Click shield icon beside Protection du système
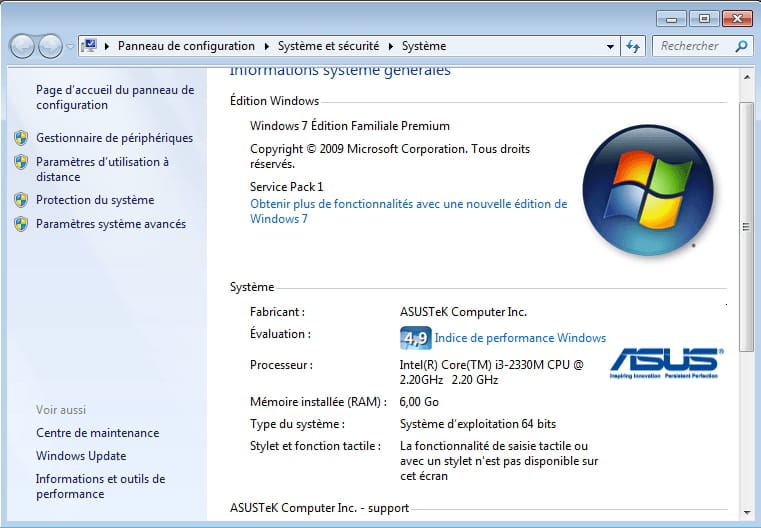 point(21,200)
